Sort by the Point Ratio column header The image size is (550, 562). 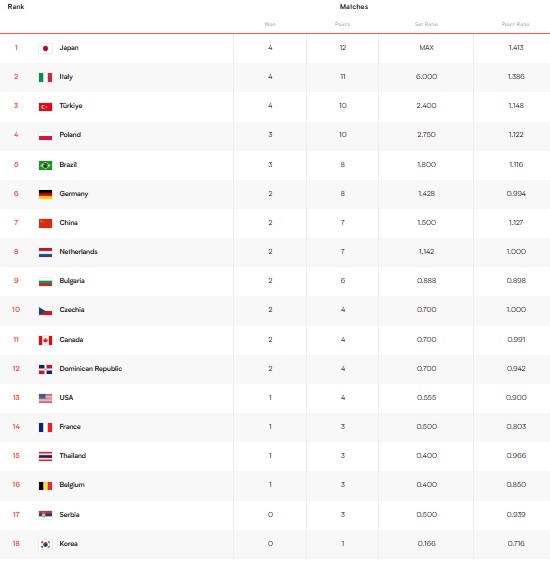click(x=516, y=24)
